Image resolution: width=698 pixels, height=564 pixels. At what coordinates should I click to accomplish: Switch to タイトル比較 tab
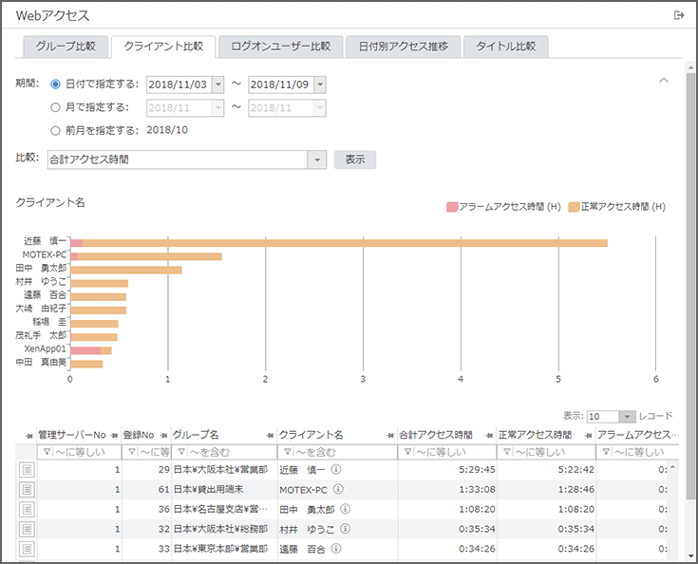pos(506,46)
